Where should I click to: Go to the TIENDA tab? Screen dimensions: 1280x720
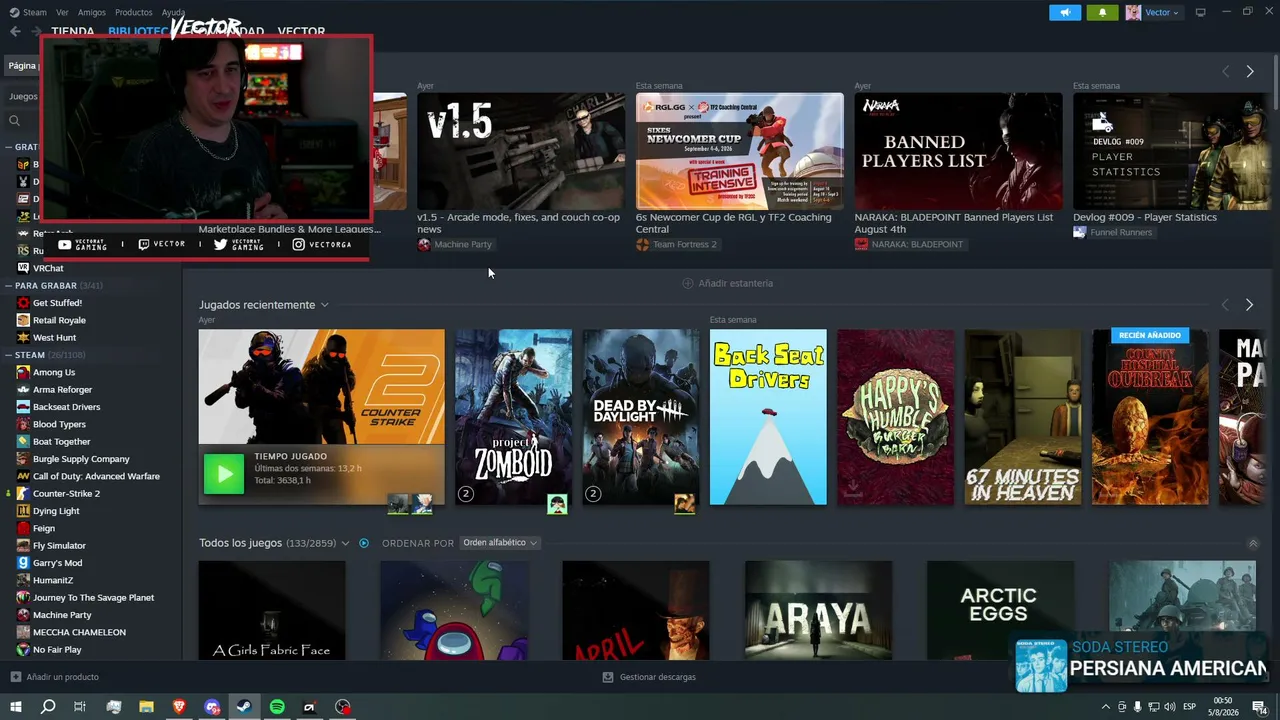click(x=73, y=31)
